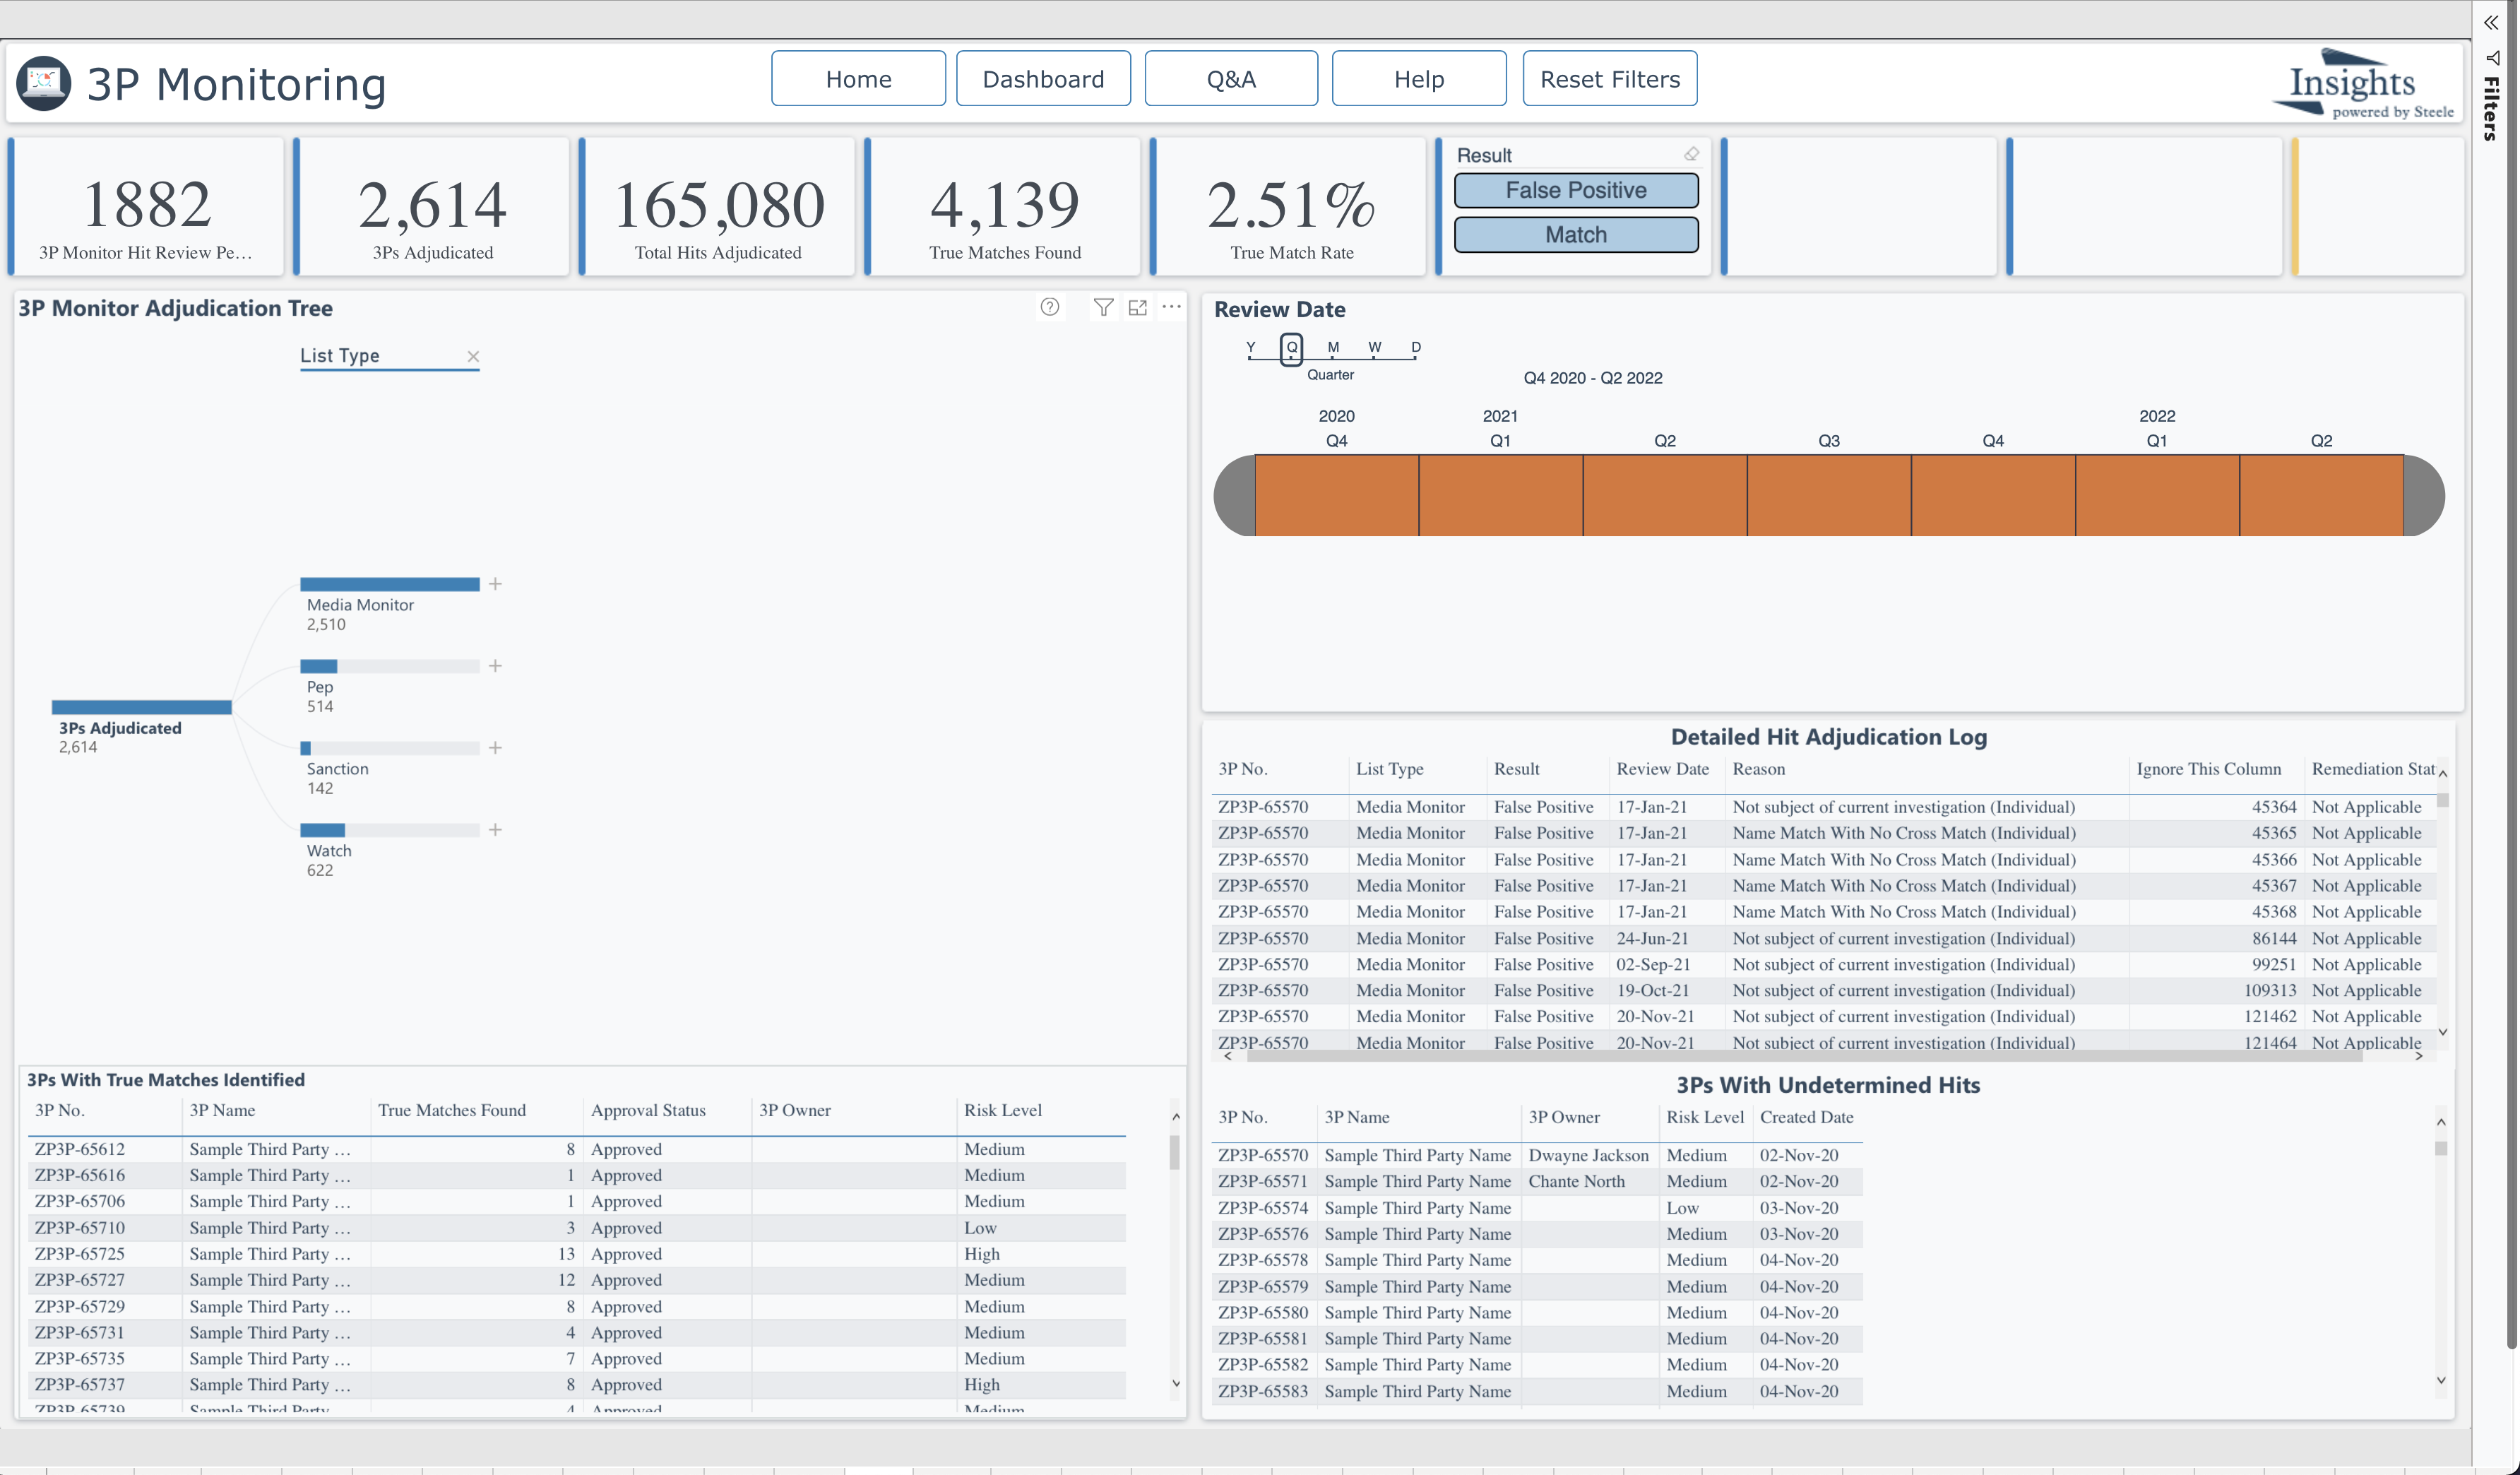Expand the Watch tree node
Viewport: 2520px width, 1475px height.
click(495, 830)
